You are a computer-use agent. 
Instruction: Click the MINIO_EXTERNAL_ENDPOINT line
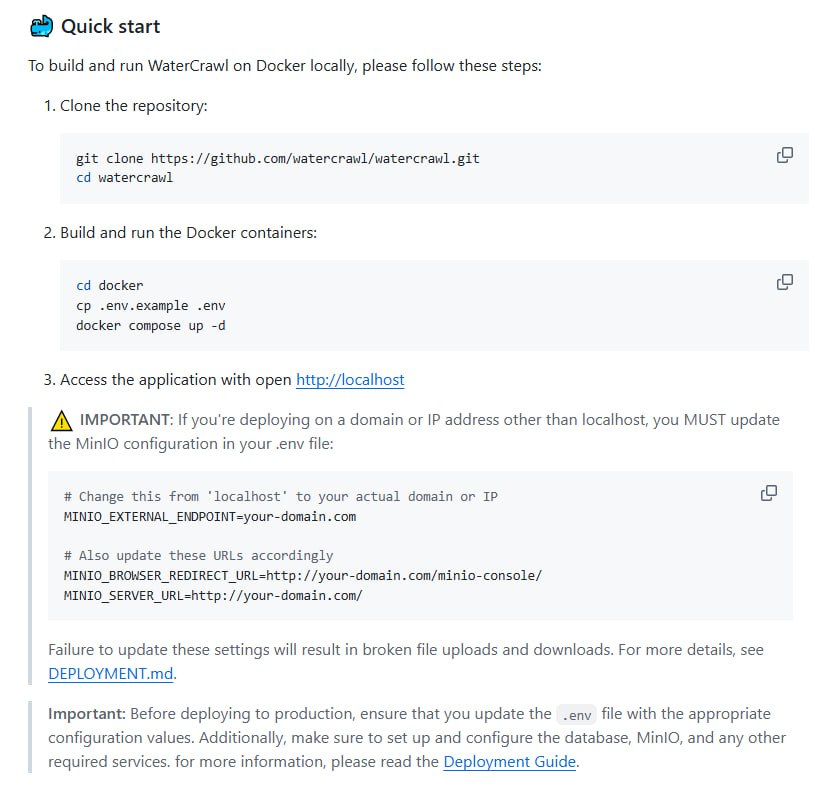click(x=210, y=517)
